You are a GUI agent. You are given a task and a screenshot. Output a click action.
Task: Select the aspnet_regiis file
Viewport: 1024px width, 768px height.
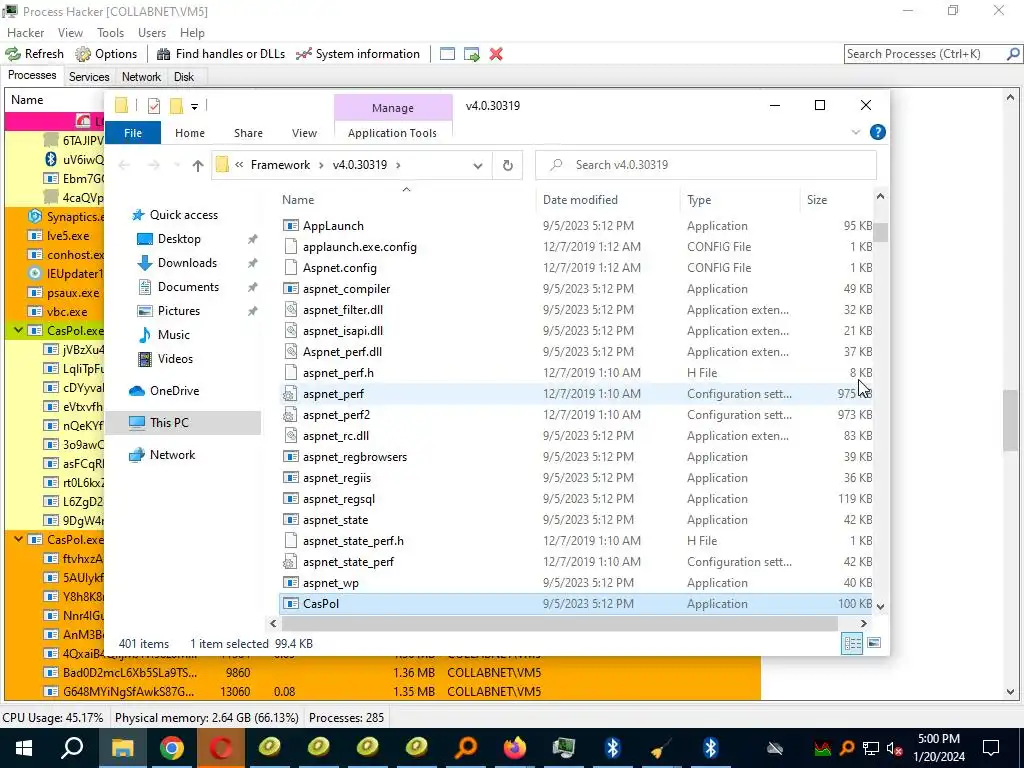577,477
